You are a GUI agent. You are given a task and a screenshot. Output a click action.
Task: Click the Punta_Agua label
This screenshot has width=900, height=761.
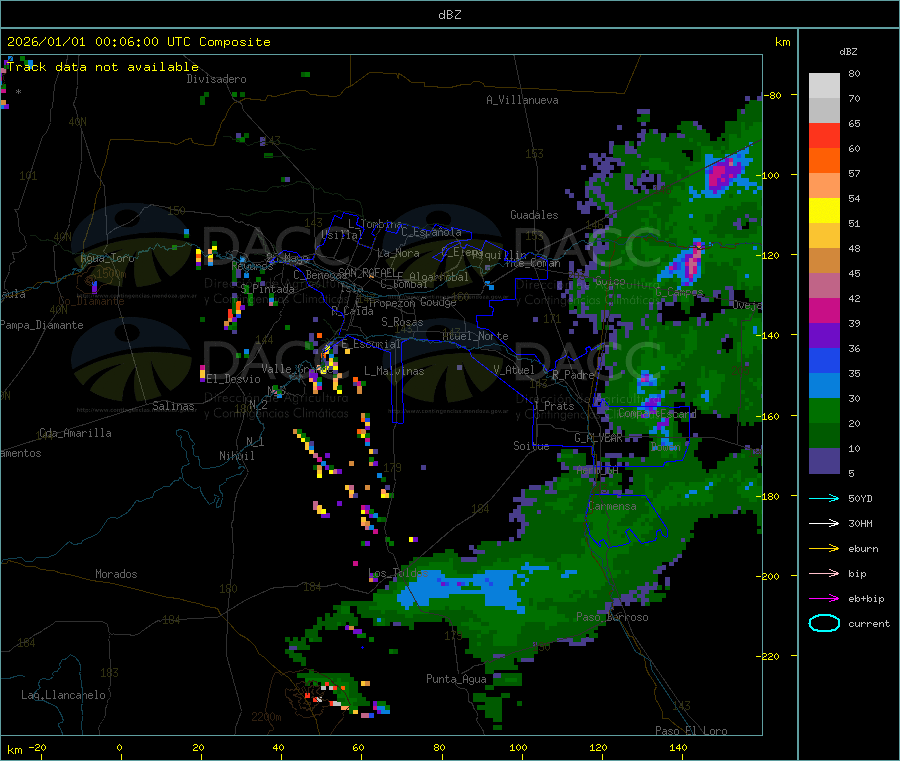click(x=456, y=679)
